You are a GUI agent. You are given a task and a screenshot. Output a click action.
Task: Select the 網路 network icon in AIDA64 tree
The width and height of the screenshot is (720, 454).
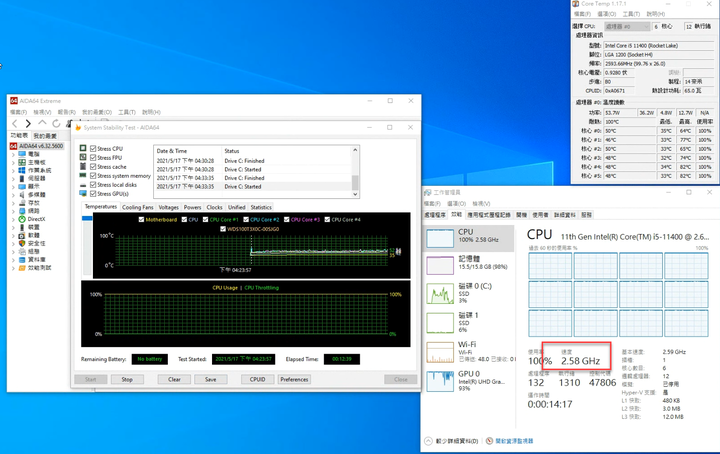pos(22,211)
